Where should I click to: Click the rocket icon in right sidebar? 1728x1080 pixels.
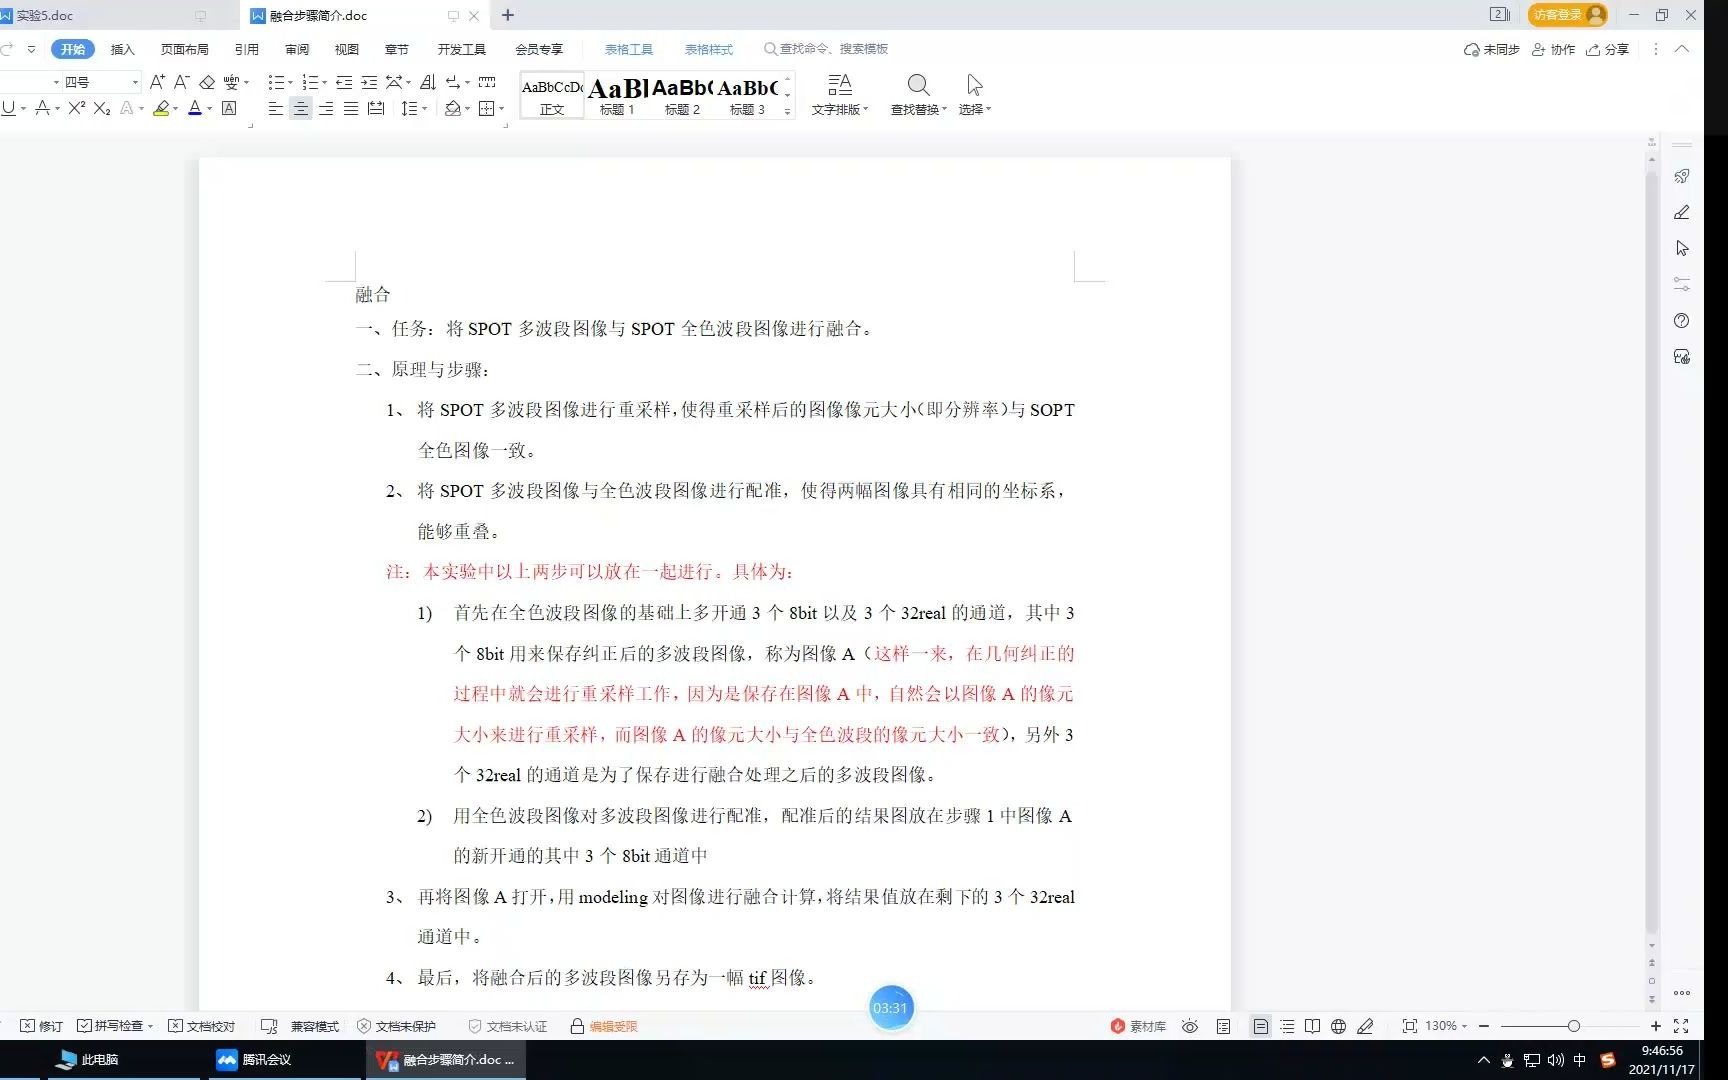click(1682, 176)
